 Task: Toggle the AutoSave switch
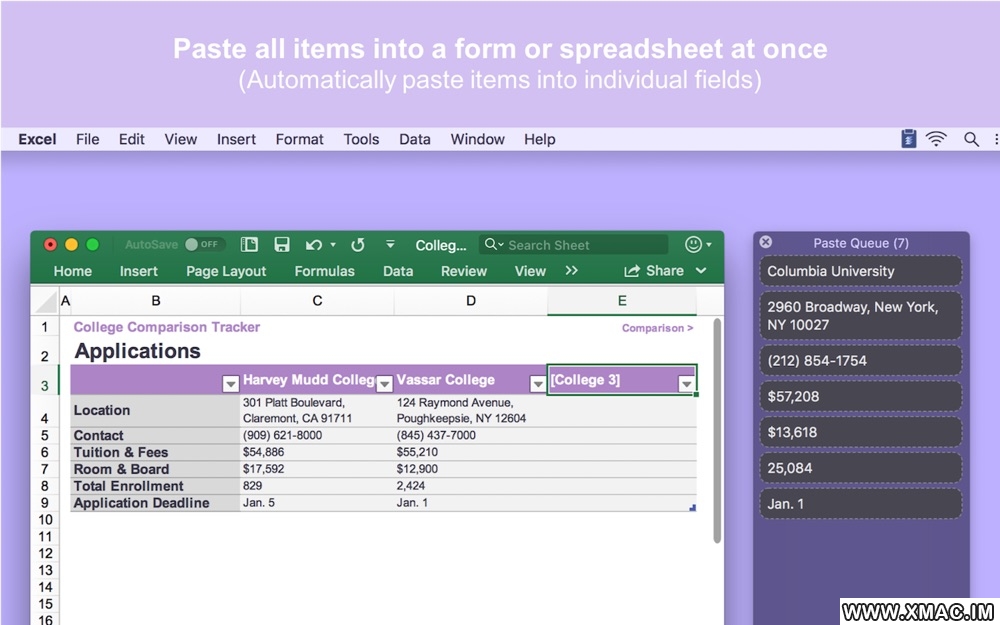point(203,244)
